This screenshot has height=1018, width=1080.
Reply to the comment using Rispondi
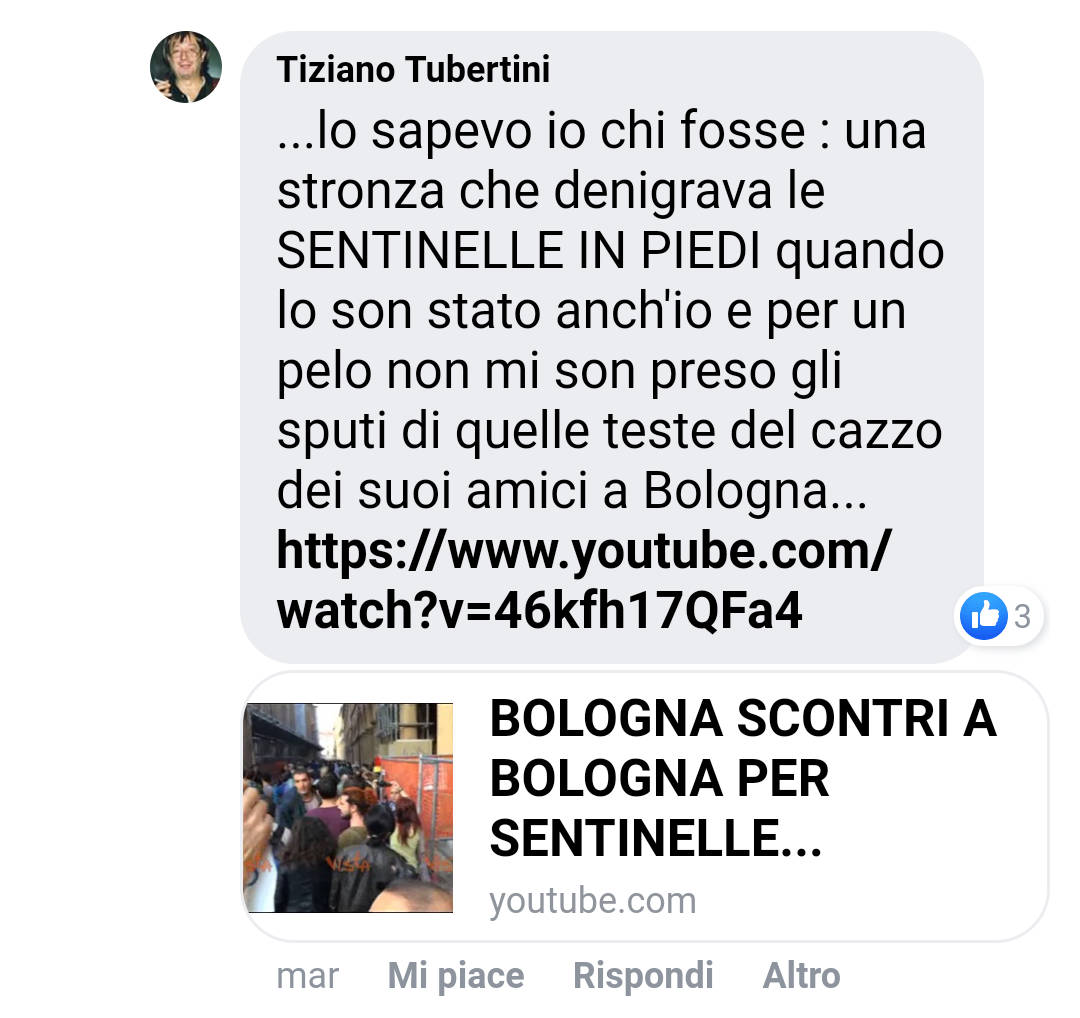point(643,976)
